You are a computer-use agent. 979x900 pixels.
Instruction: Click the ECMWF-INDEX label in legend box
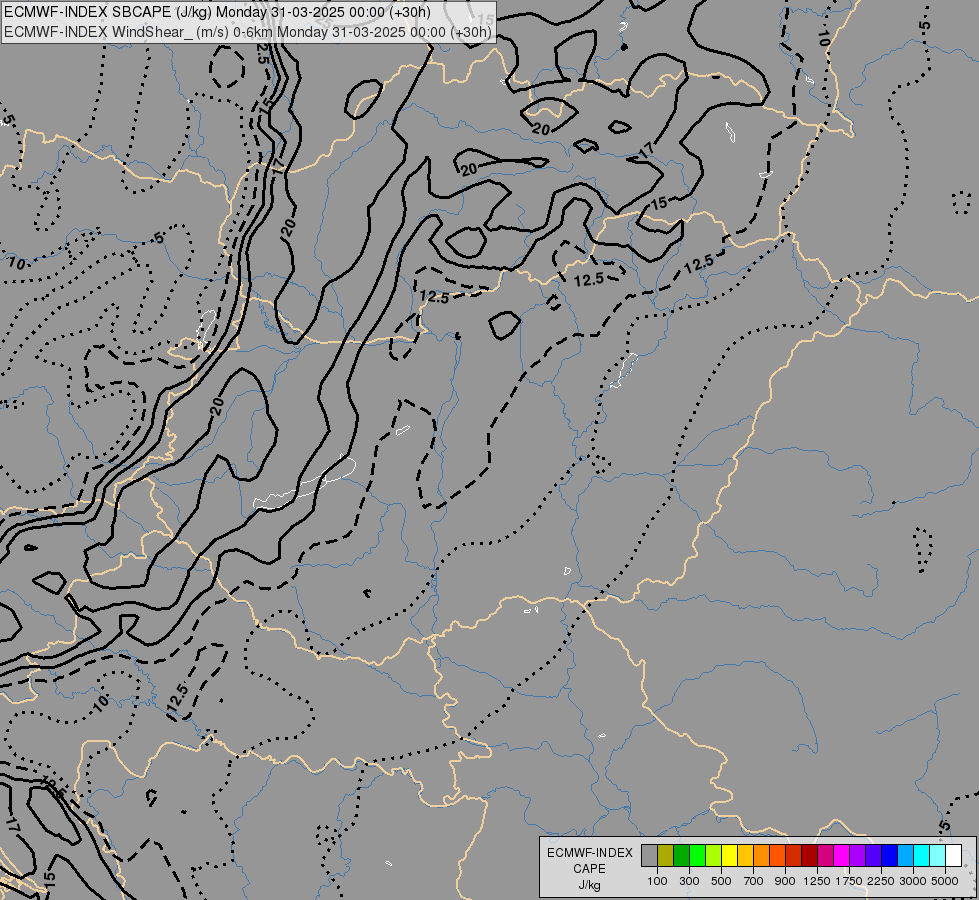(589, 853)
